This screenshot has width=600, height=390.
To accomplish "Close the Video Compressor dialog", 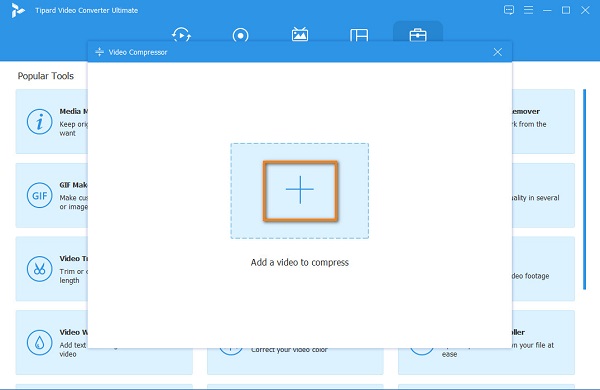I will click(x=497, y=52).
